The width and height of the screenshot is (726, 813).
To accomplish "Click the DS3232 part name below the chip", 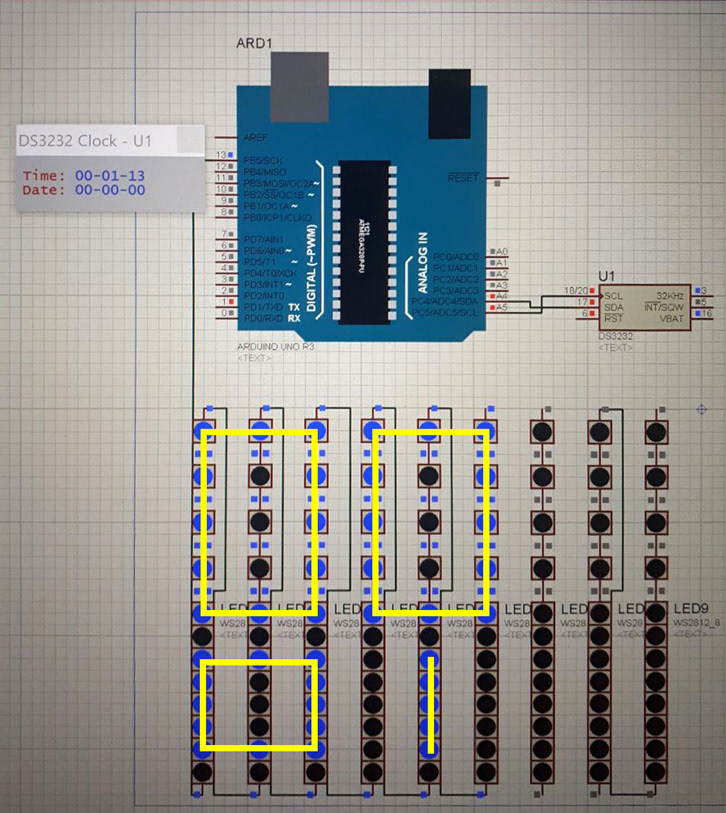I will pyautogui.click(x=615, y=337).
